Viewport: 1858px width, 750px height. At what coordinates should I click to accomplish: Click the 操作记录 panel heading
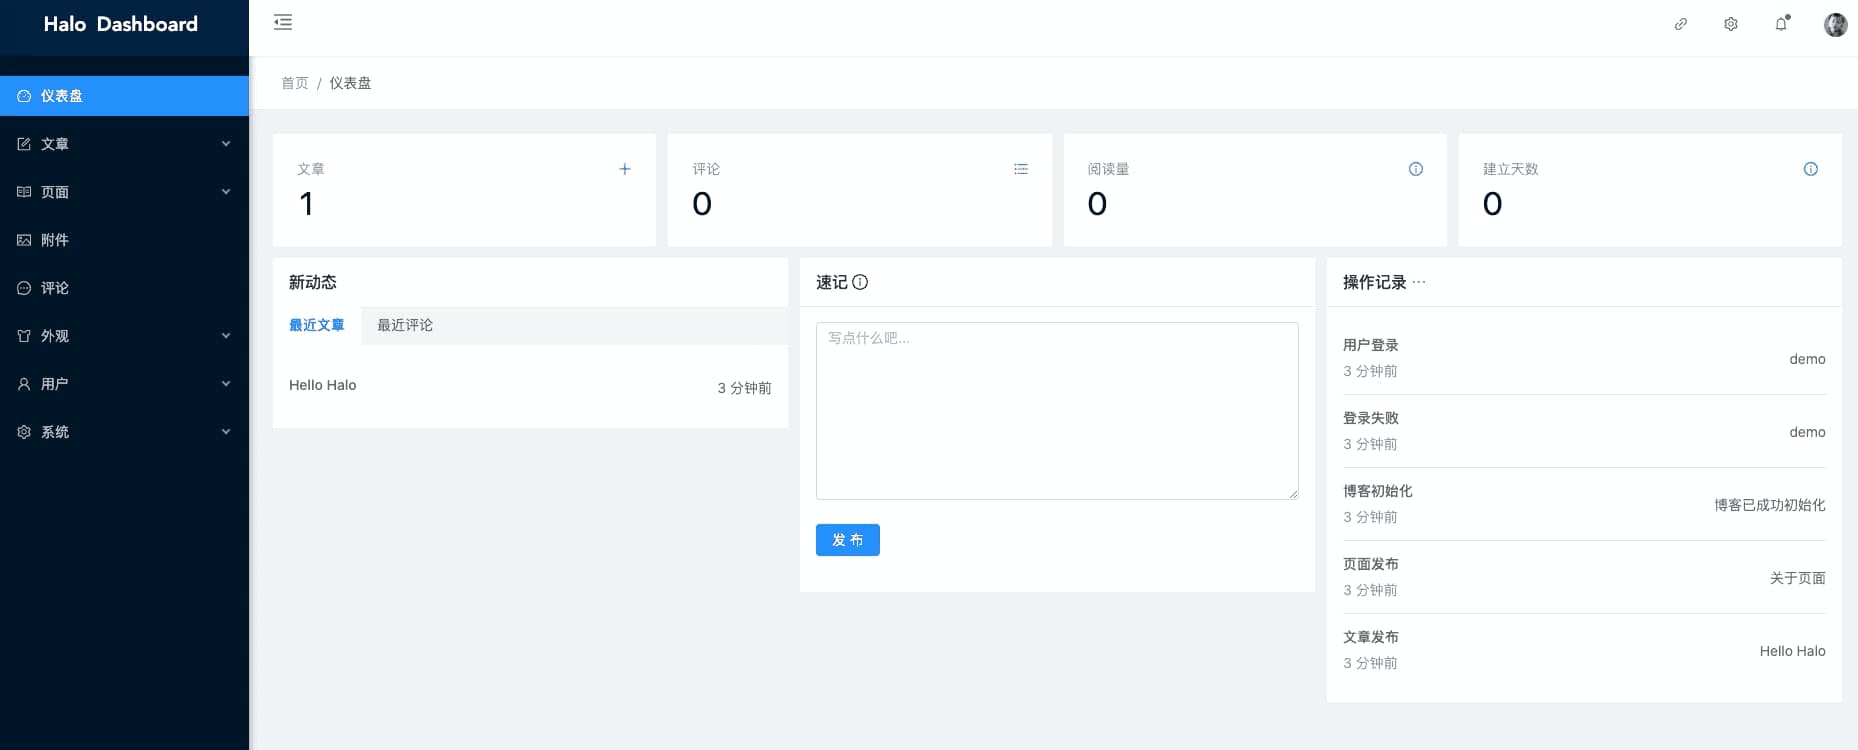click(x=1375, y=282)
